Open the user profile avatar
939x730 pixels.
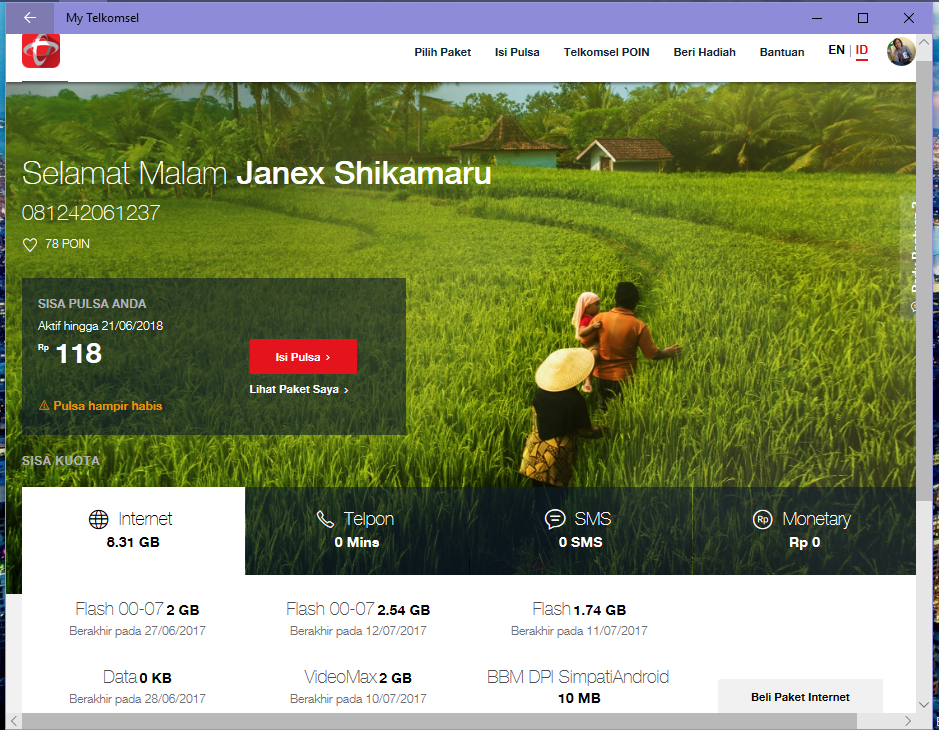(x=901, y=52)
